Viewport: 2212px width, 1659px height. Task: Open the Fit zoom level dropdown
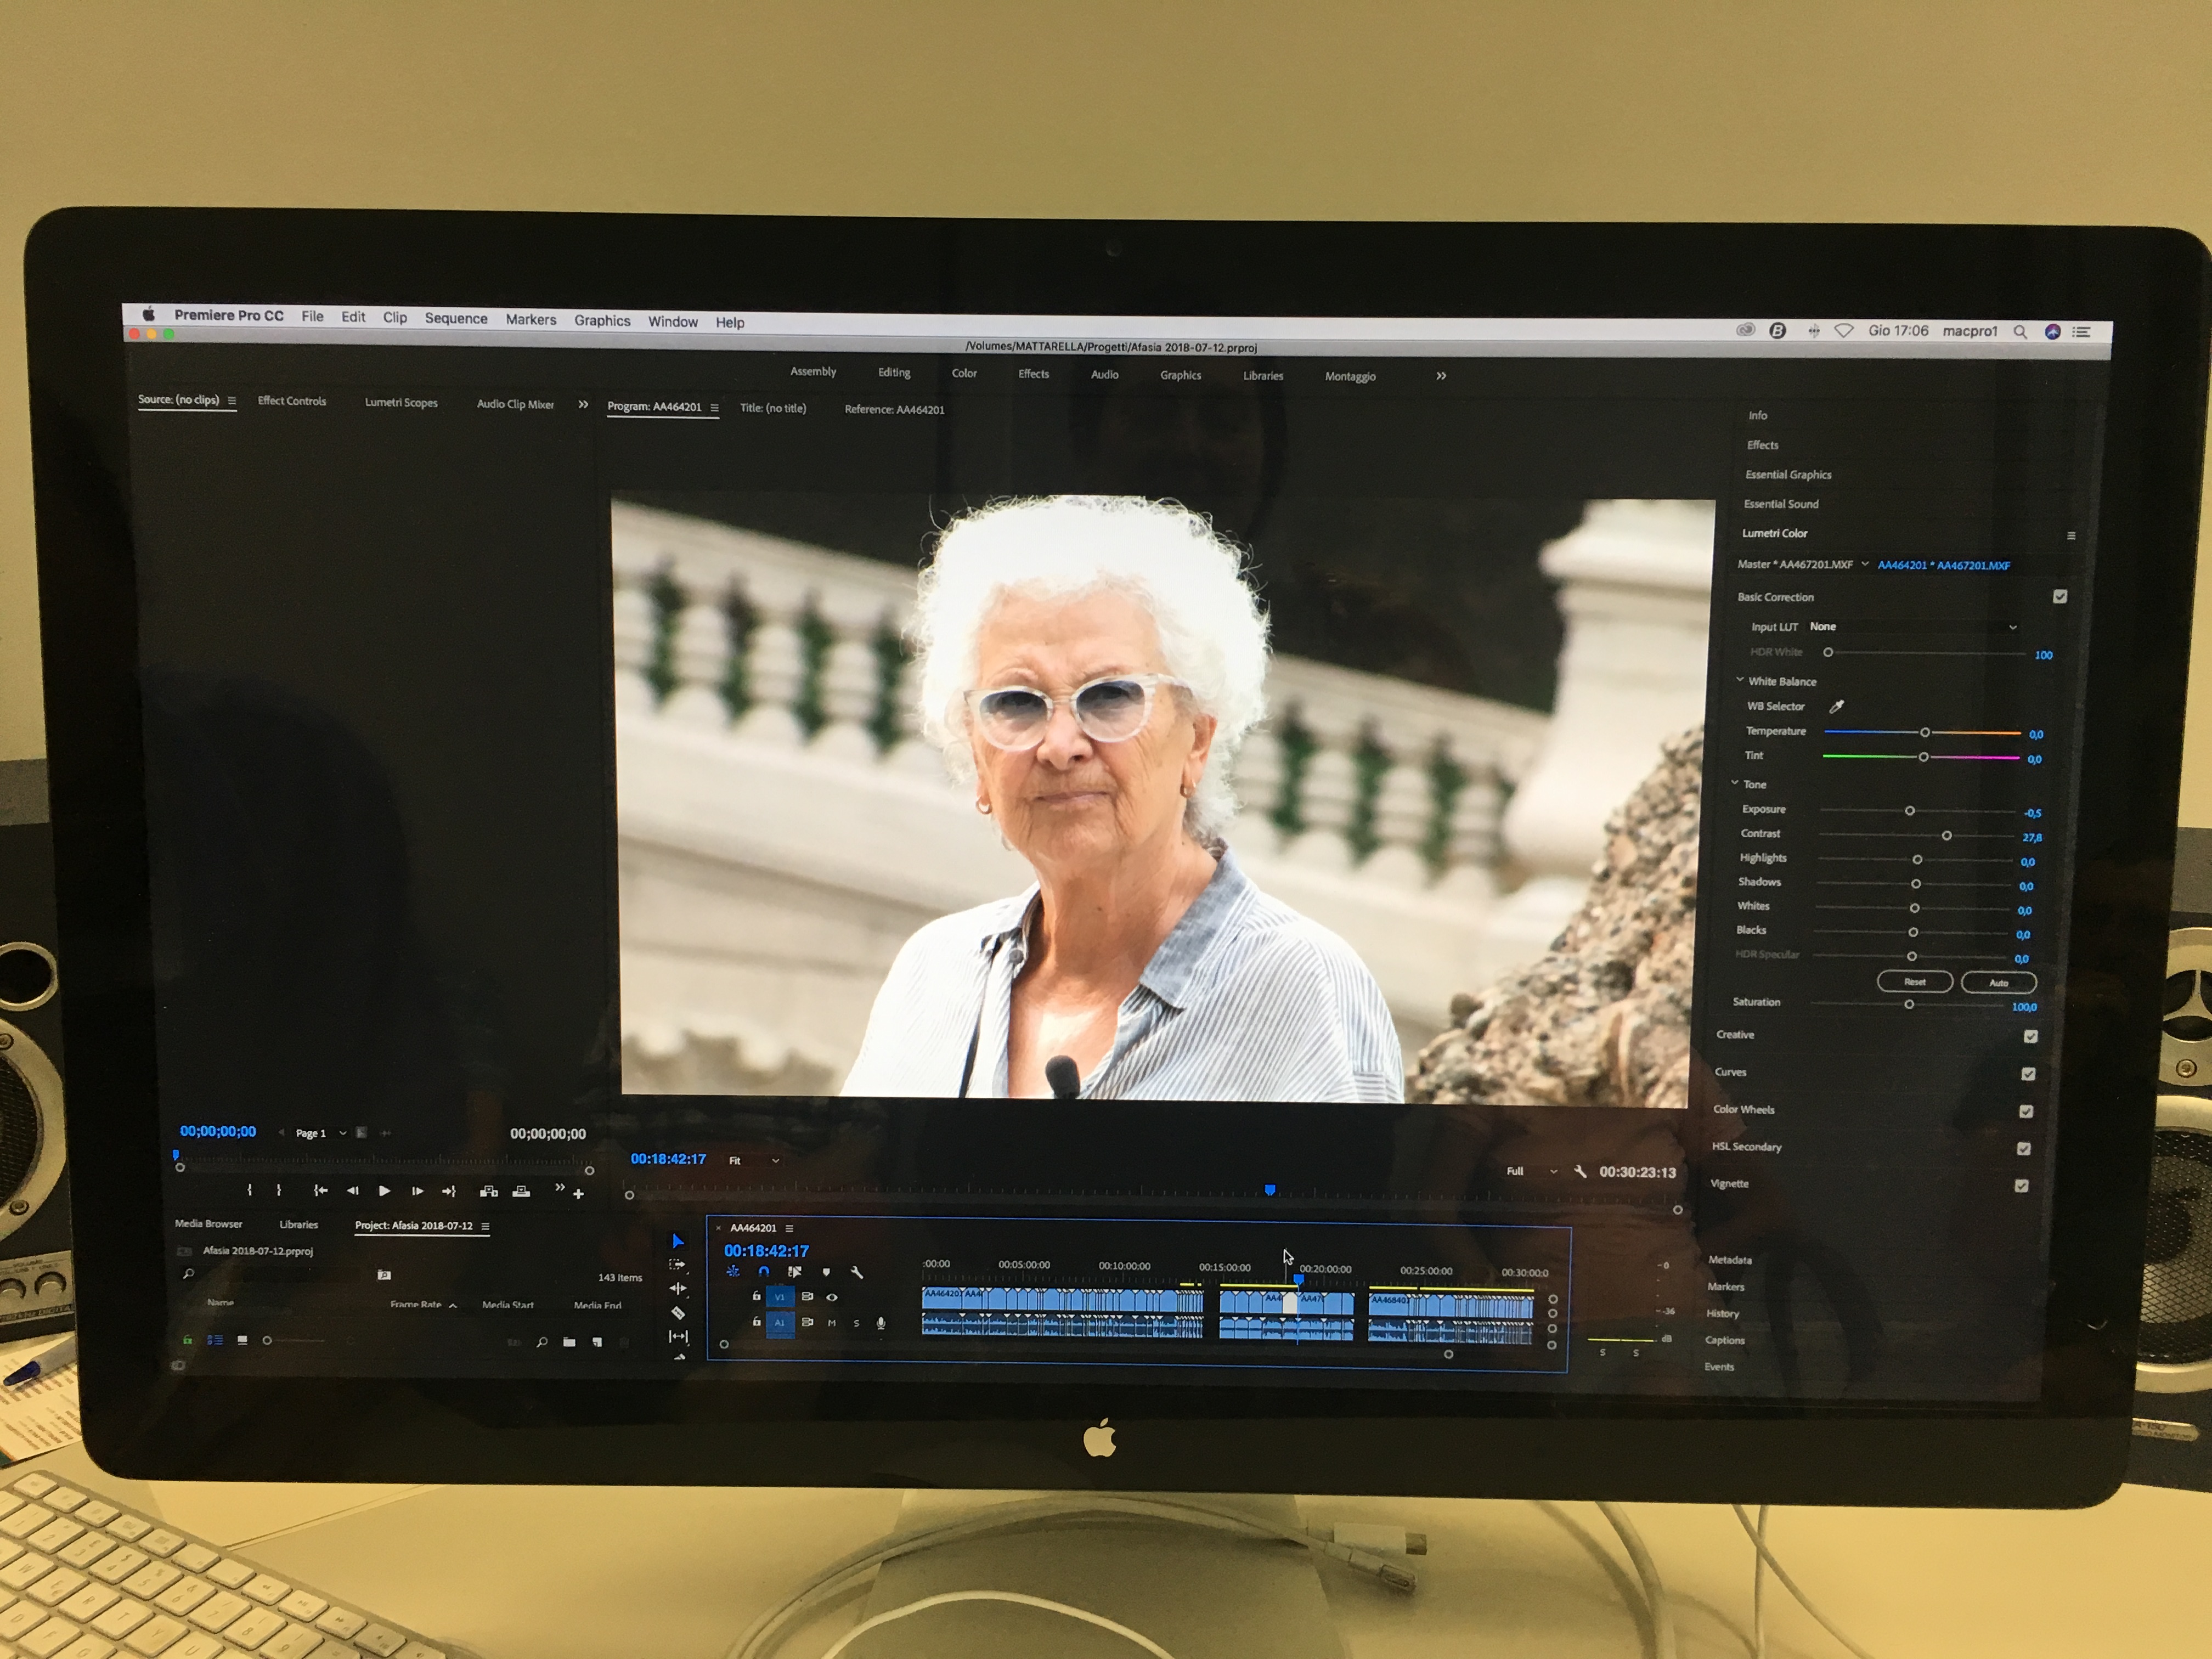(754, 1161)
